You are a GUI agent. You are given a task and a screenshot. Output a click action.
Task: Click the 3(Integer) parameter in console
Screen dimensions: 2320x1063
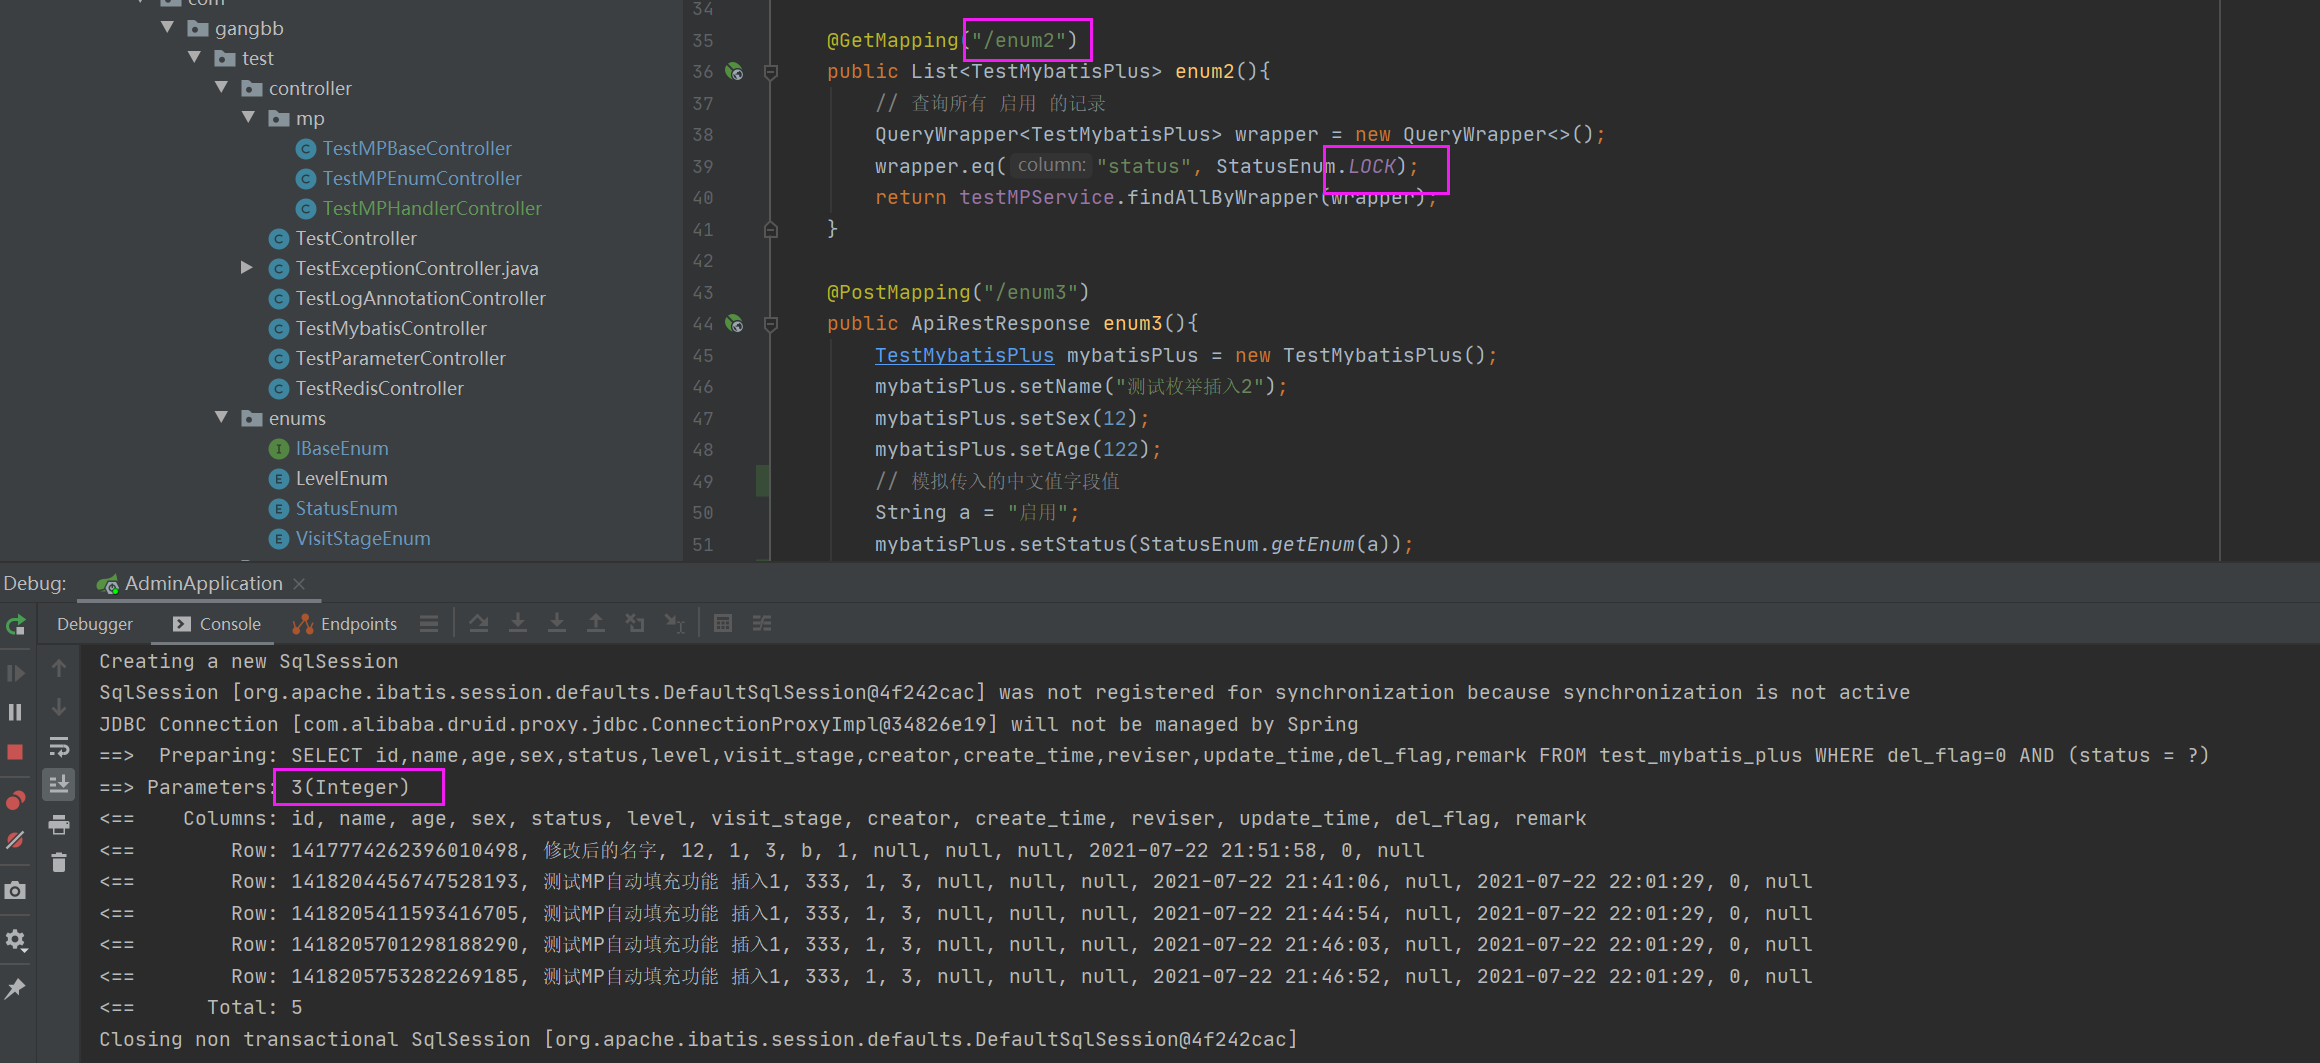coord(350,787)
